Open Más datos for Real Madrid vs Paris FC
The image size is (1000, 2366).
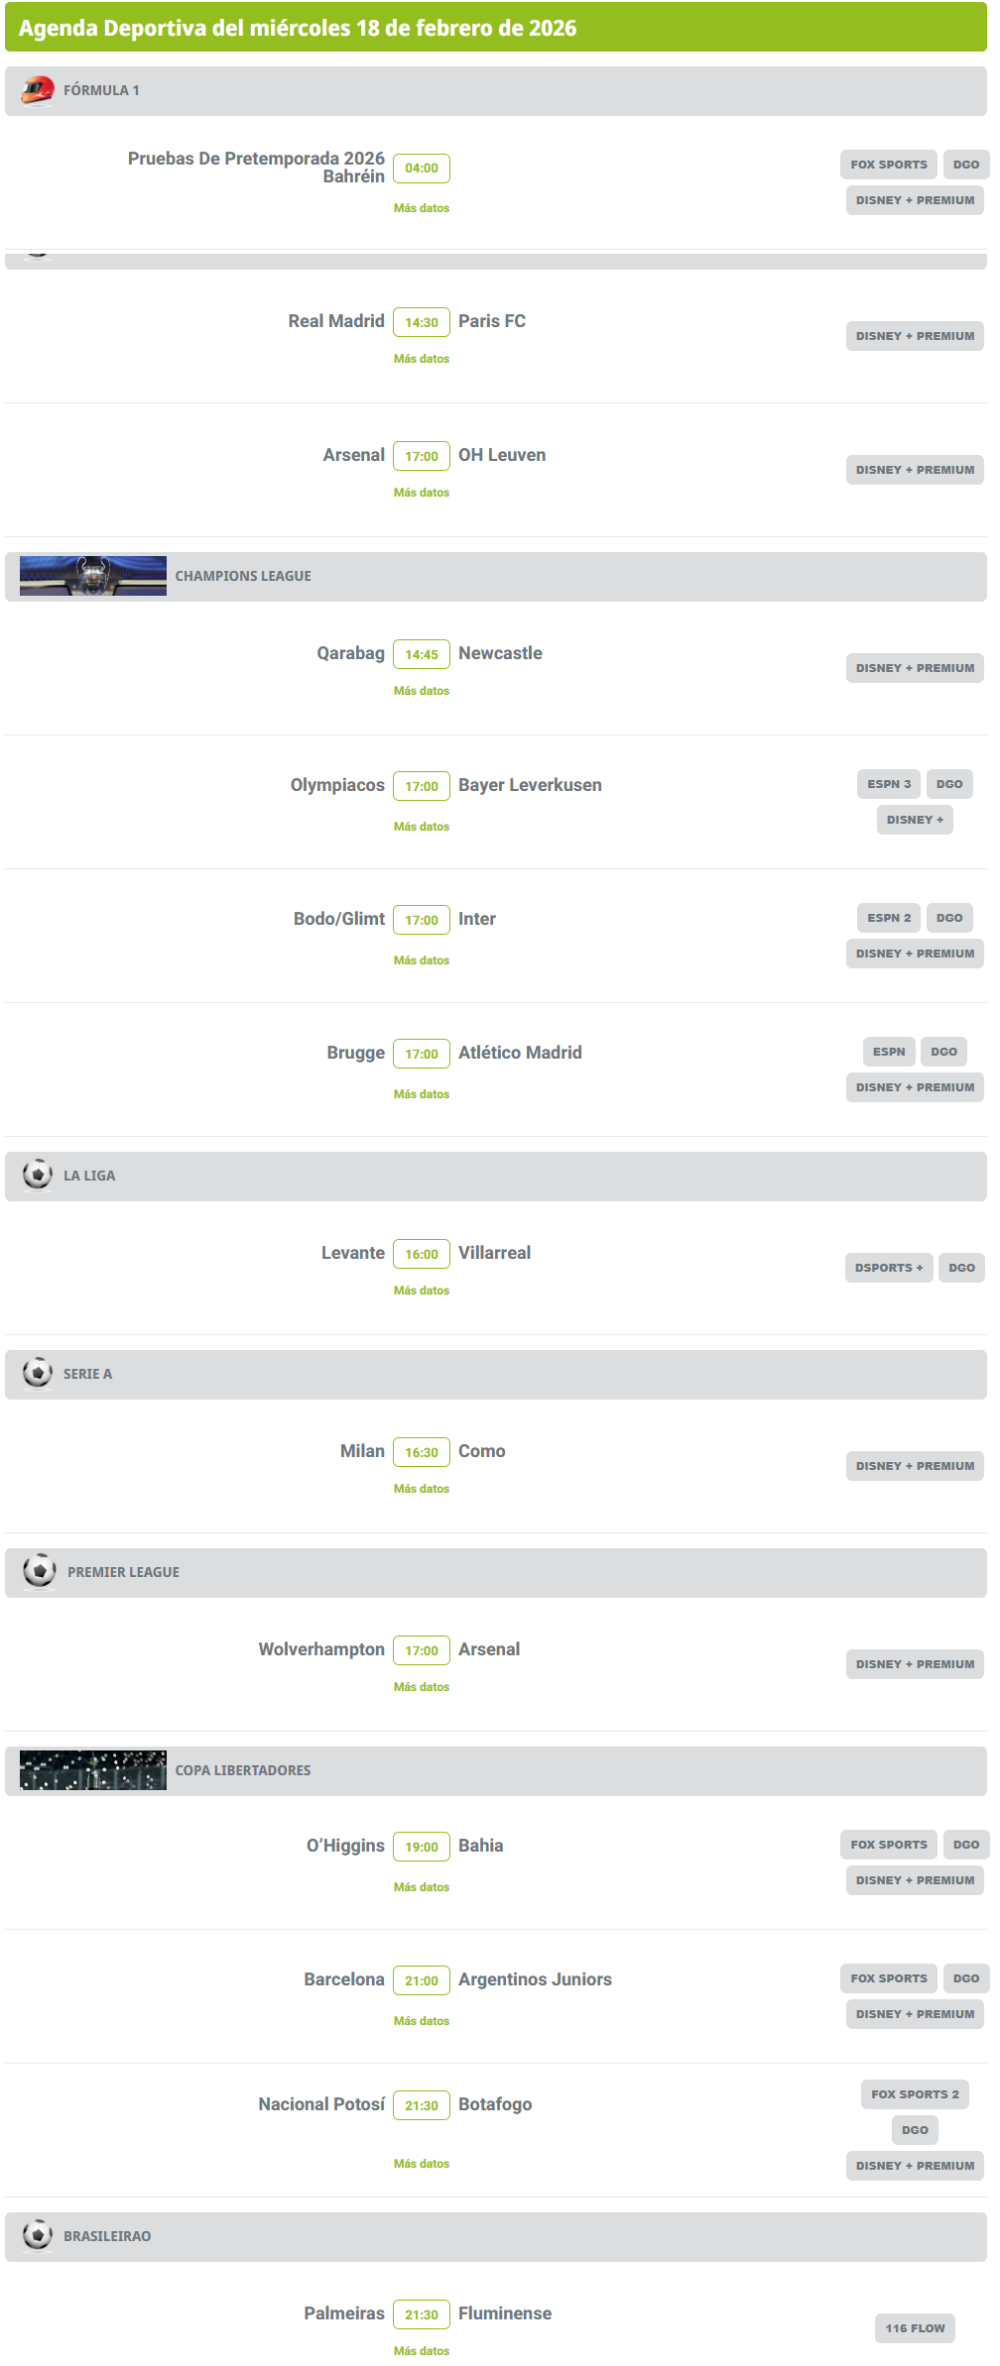click(x=421, y=359)
